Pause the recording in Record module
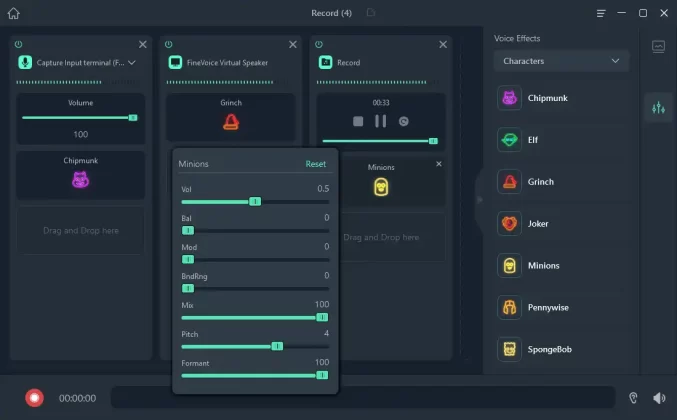The image size is (677, 420). (x=380, y=121)
